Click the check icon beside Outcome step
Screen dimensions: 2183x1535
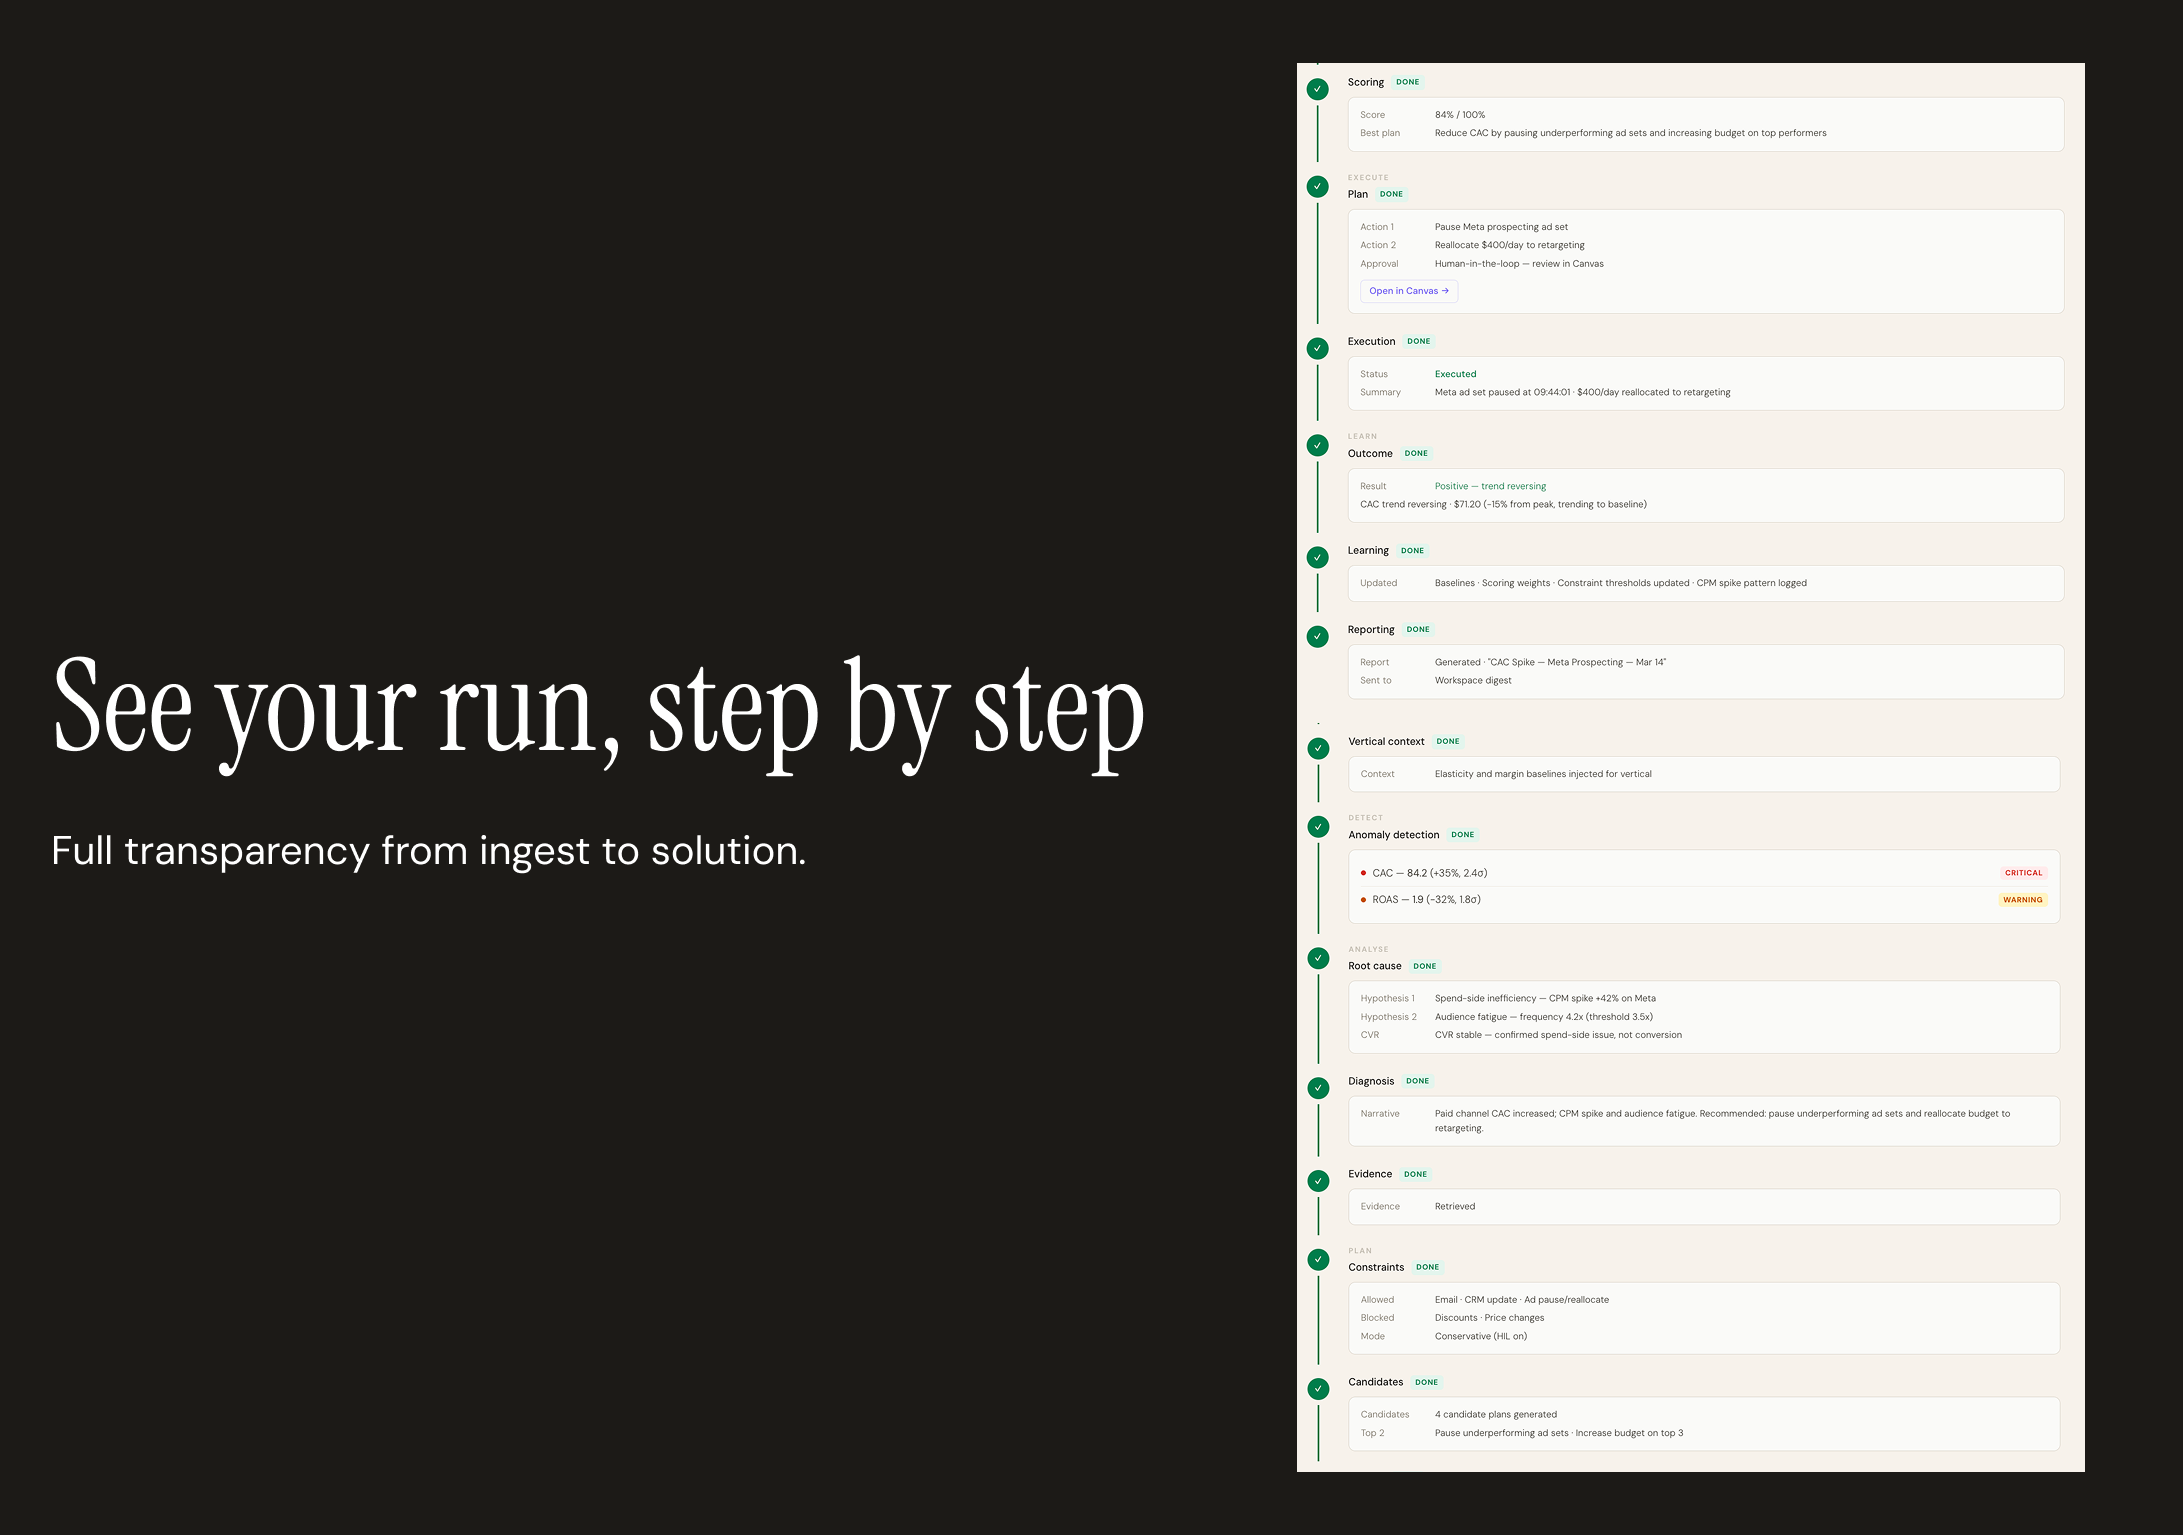[x=1318, y=445]
